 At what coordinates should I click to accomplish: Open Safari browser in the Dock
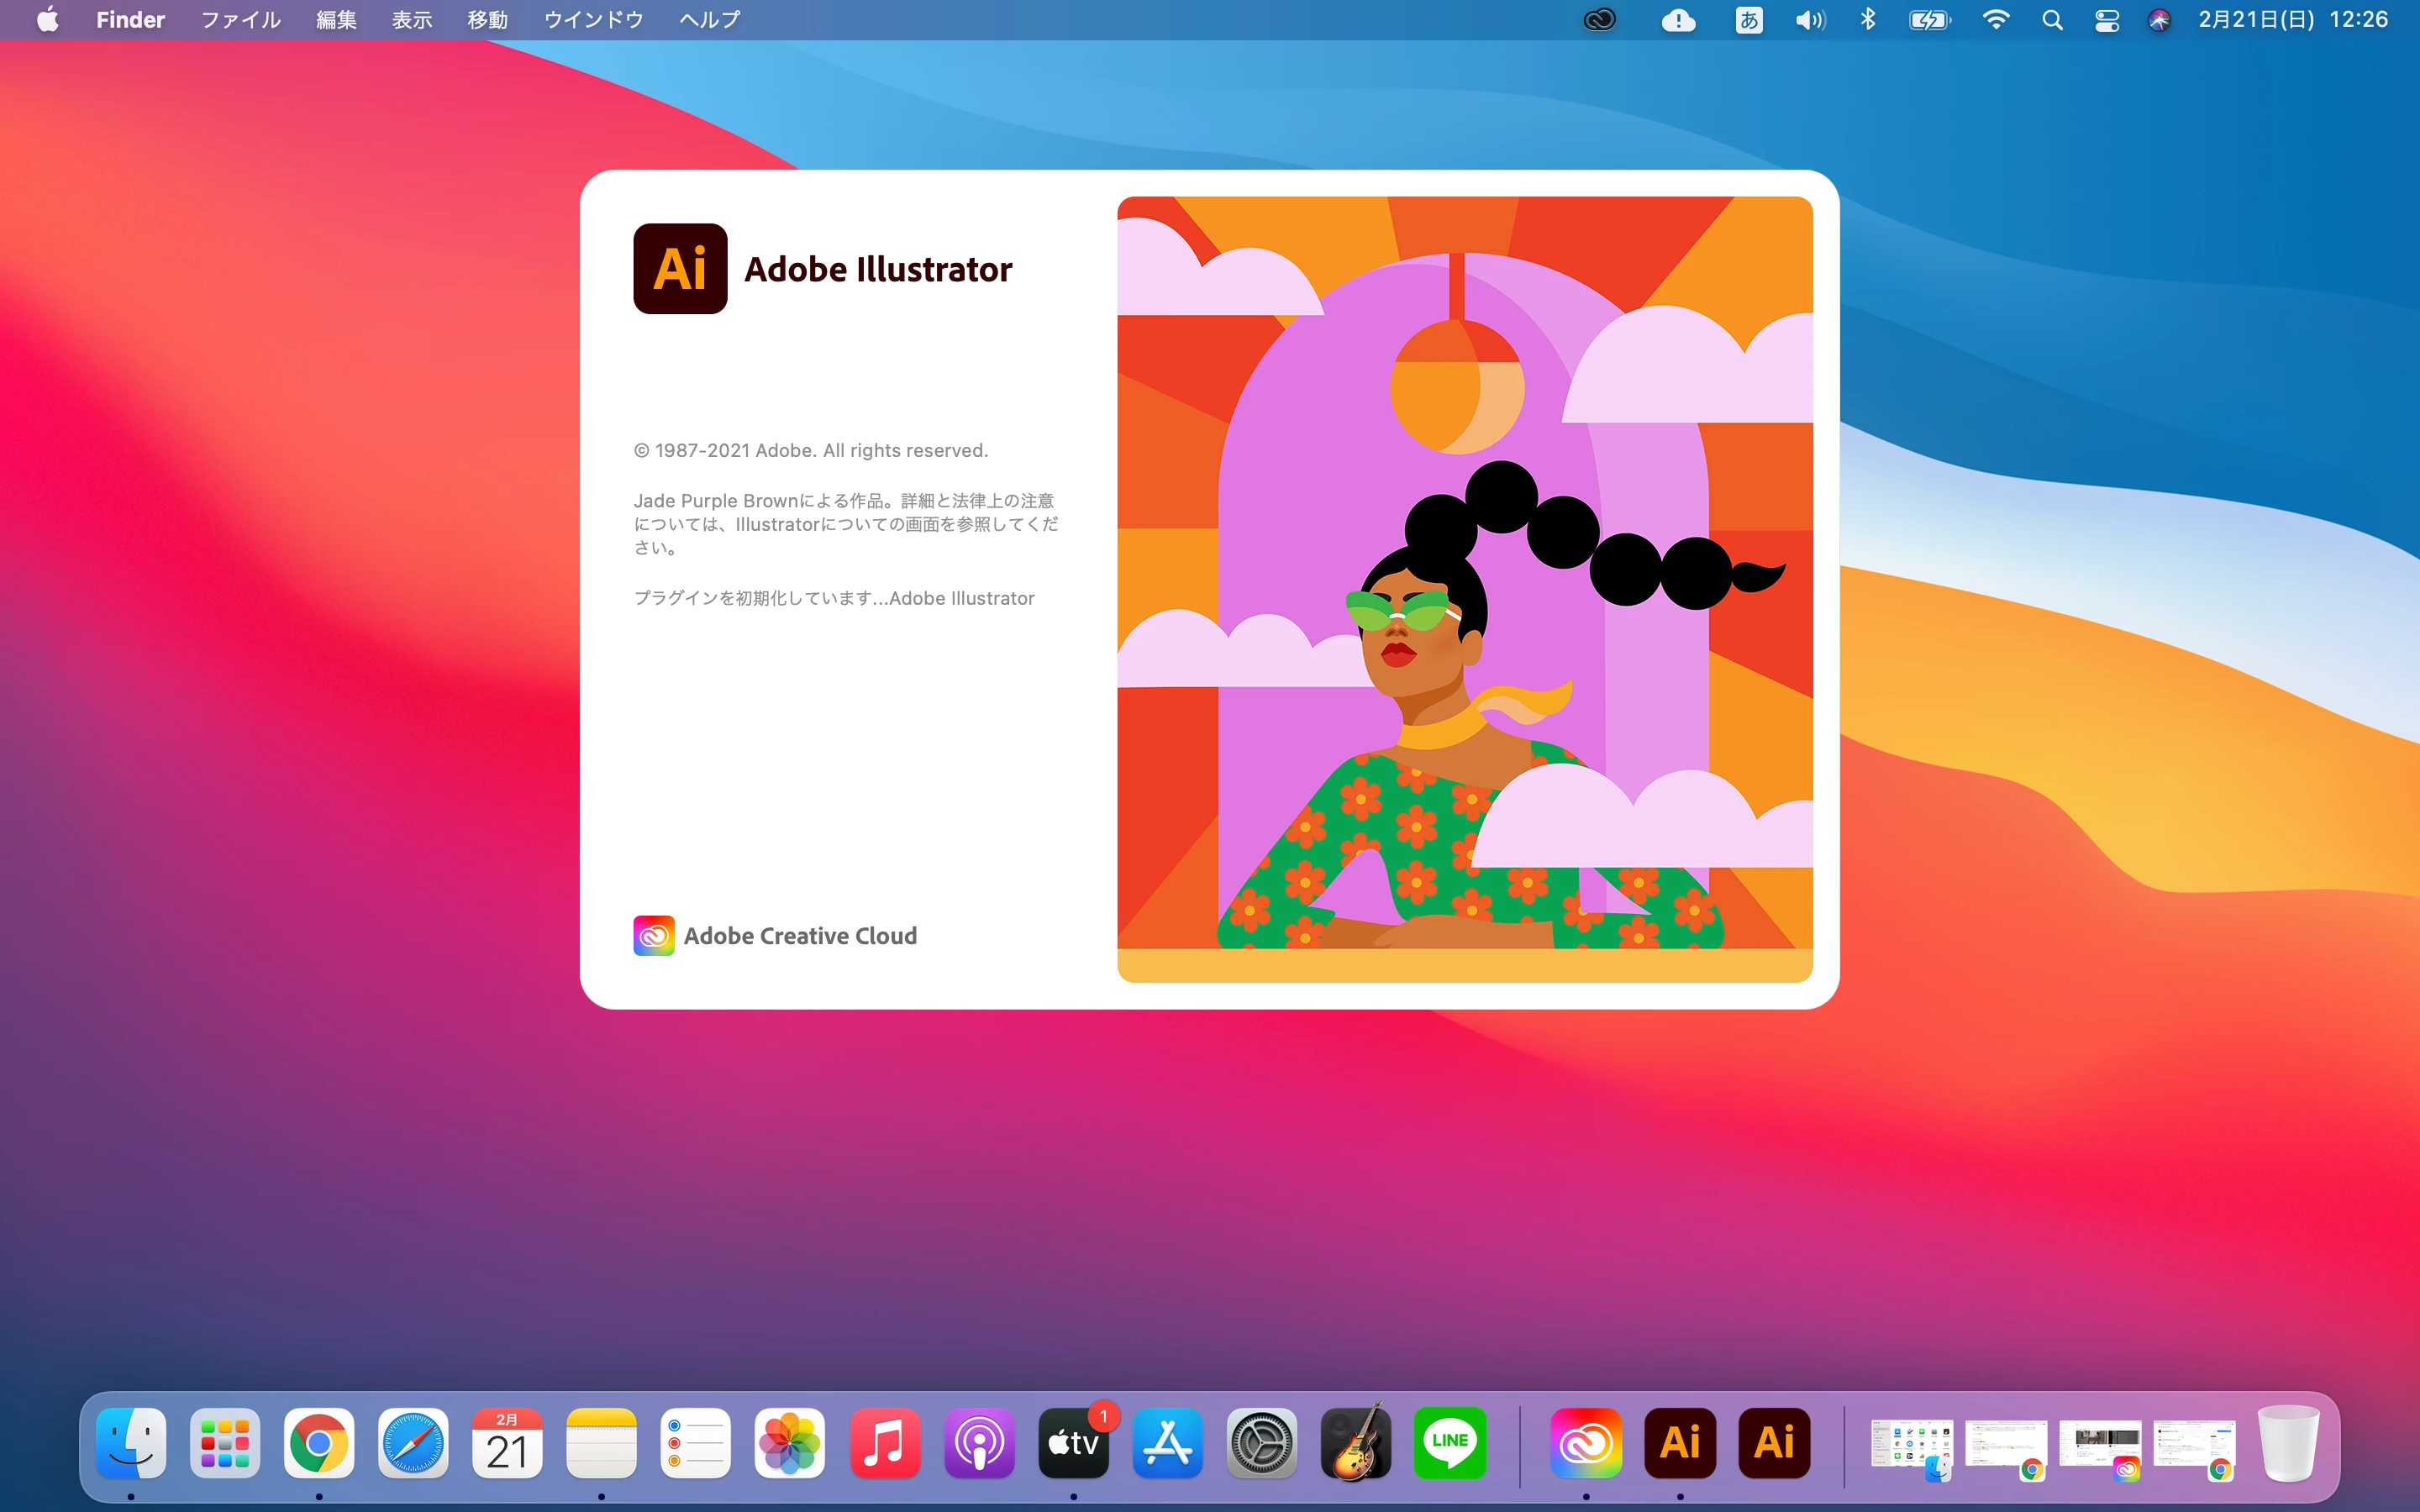coord(413,1443)
